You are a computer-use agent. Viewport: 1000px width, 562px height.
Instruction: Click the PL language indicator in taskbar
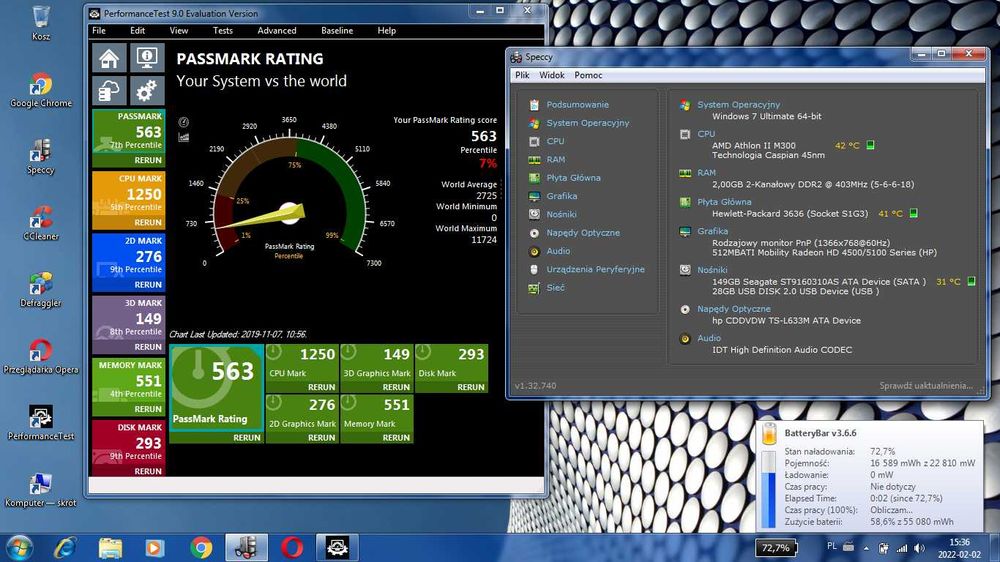(x=832, y=546)
